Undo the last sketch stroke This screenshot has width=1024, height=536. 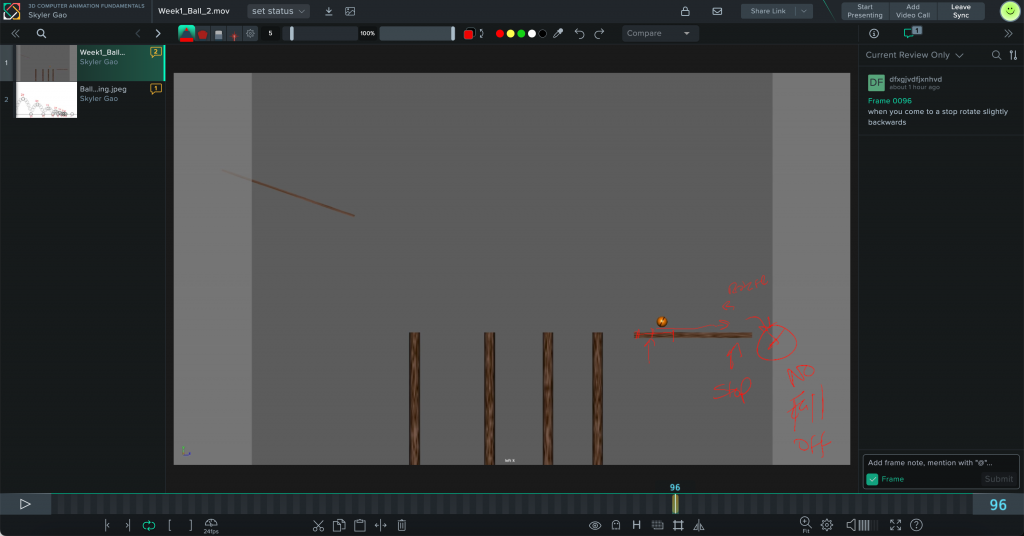(579, 33)
